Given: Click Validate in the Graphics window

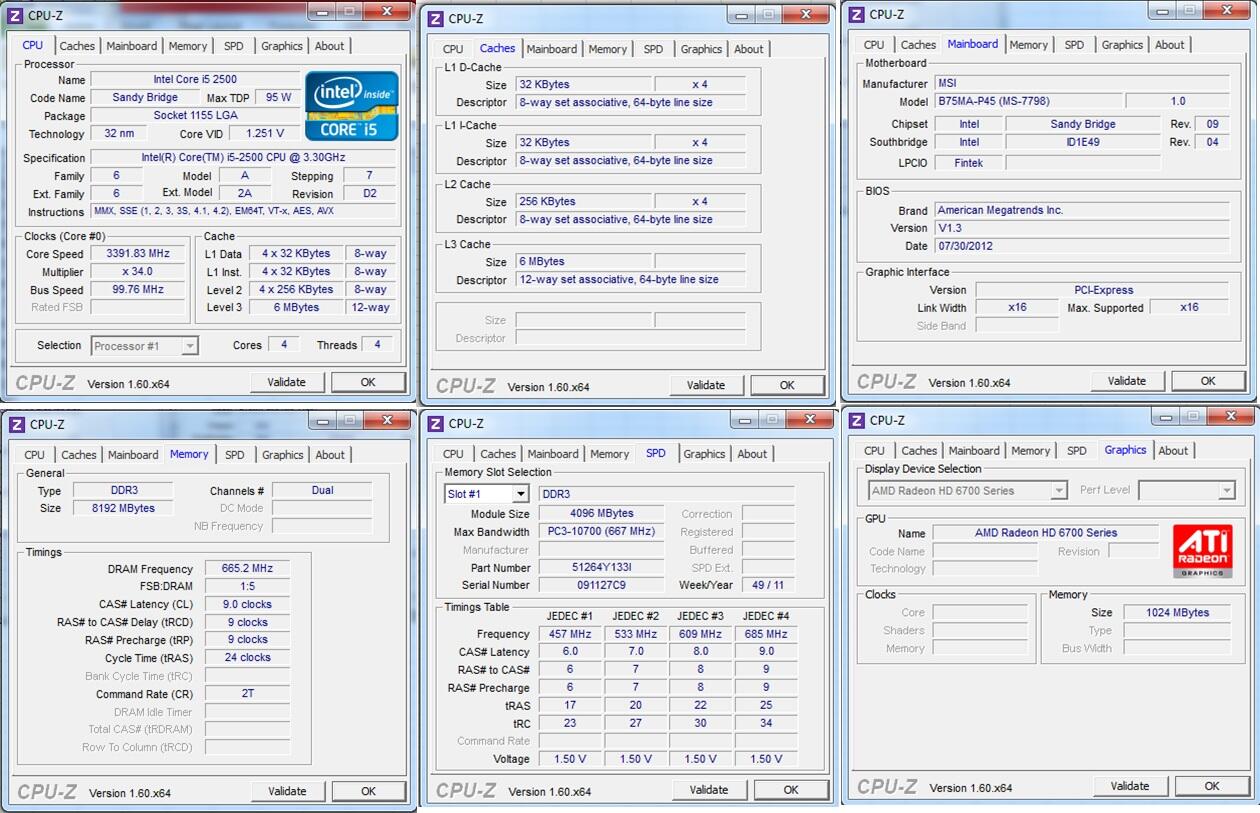Looking at the screenshot, I should pos(1130,786).
